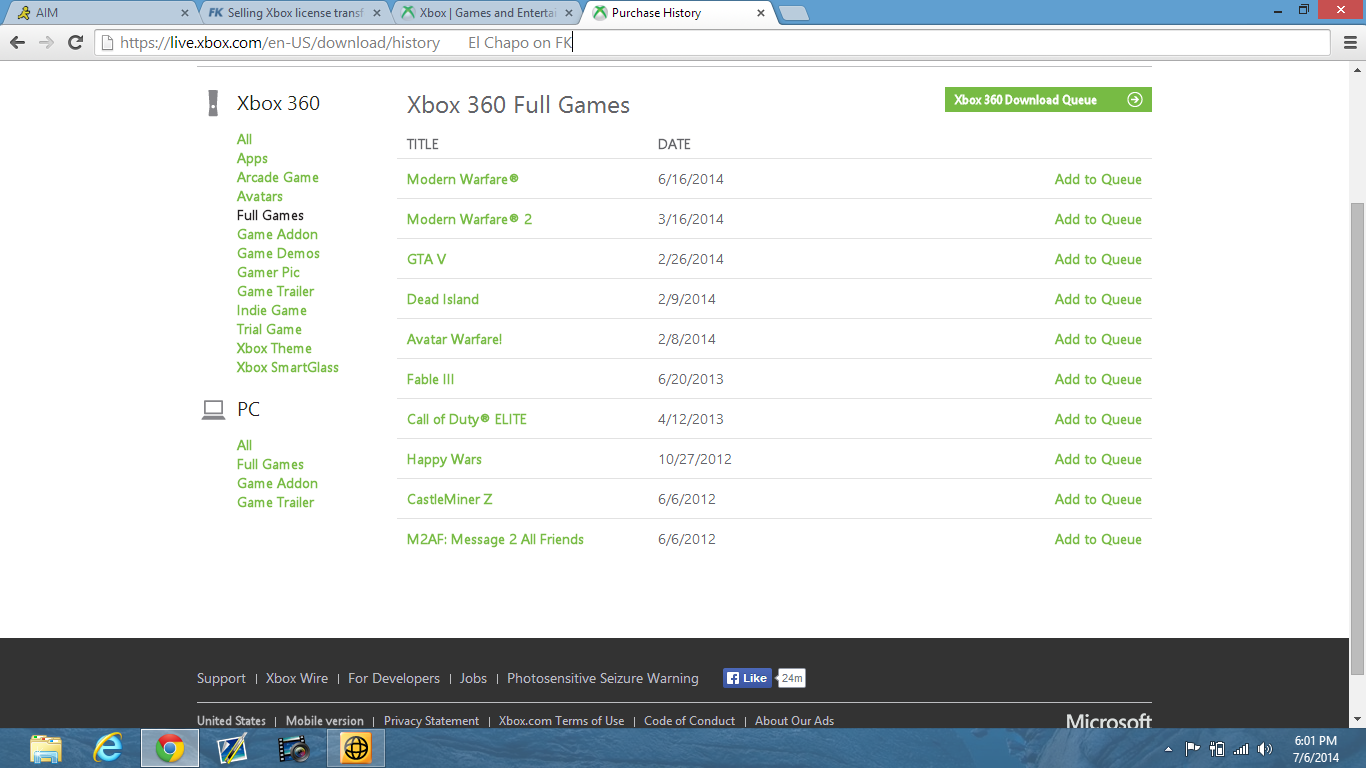Switch to the Selling Xbox license transfer tab
1366x768 pixels.
coord(293,13)
